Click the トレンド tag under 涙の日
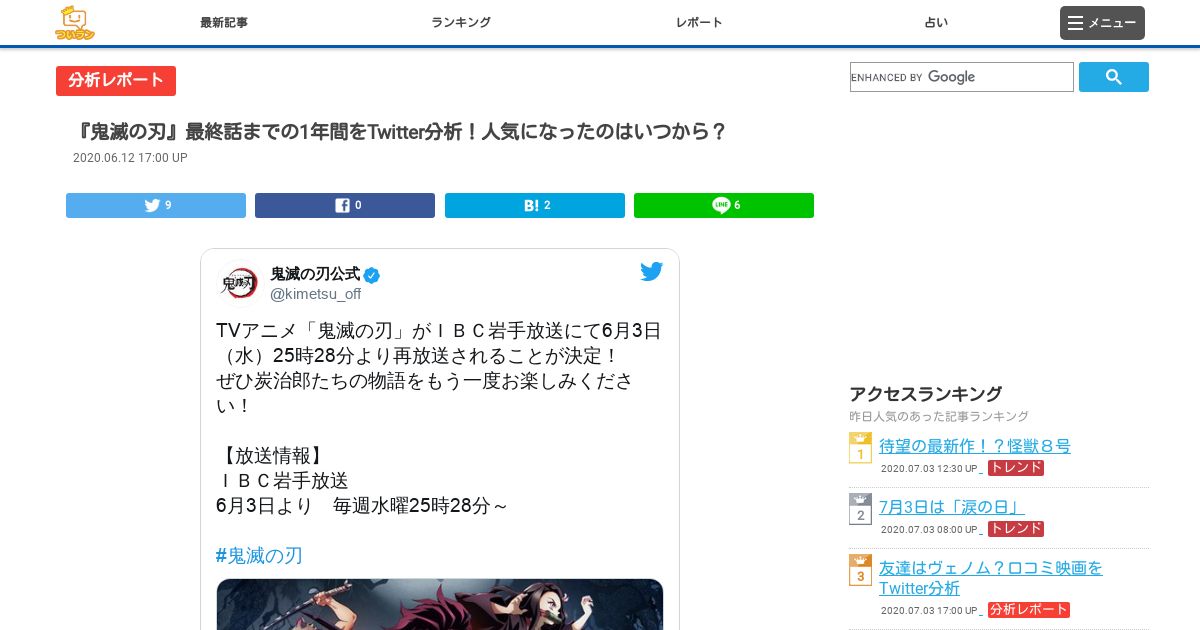1200x630 pixels. (1016, 529)
